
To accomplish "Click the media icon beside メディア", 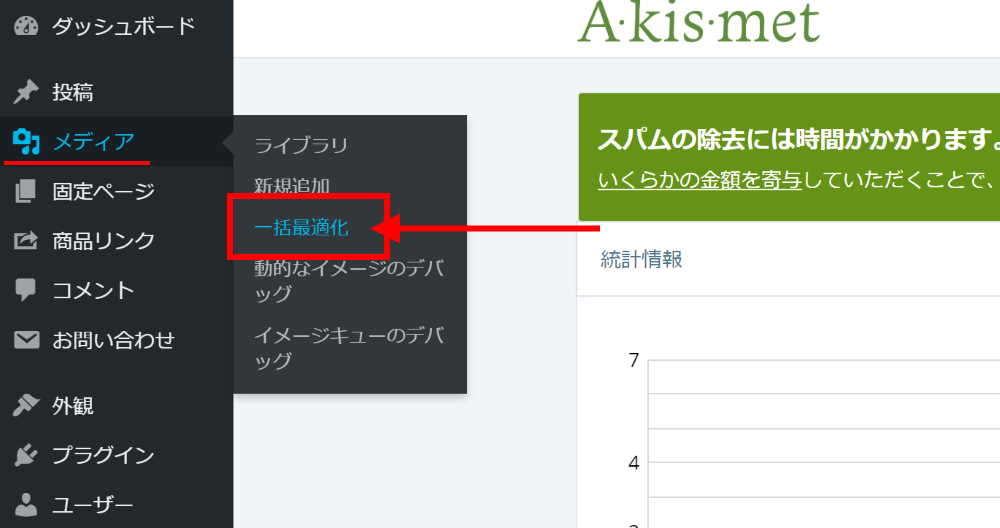I will 26,142.
